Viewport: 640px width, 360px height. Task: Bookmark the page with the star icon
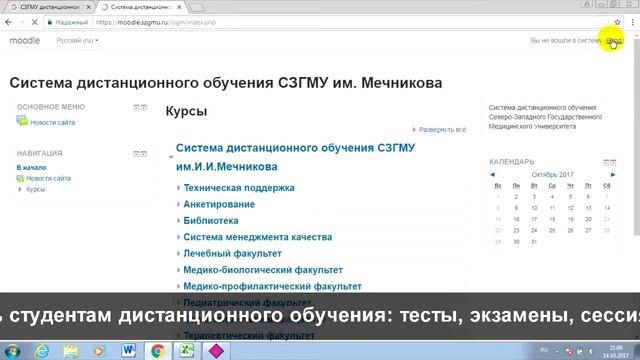tap(618, 22)
